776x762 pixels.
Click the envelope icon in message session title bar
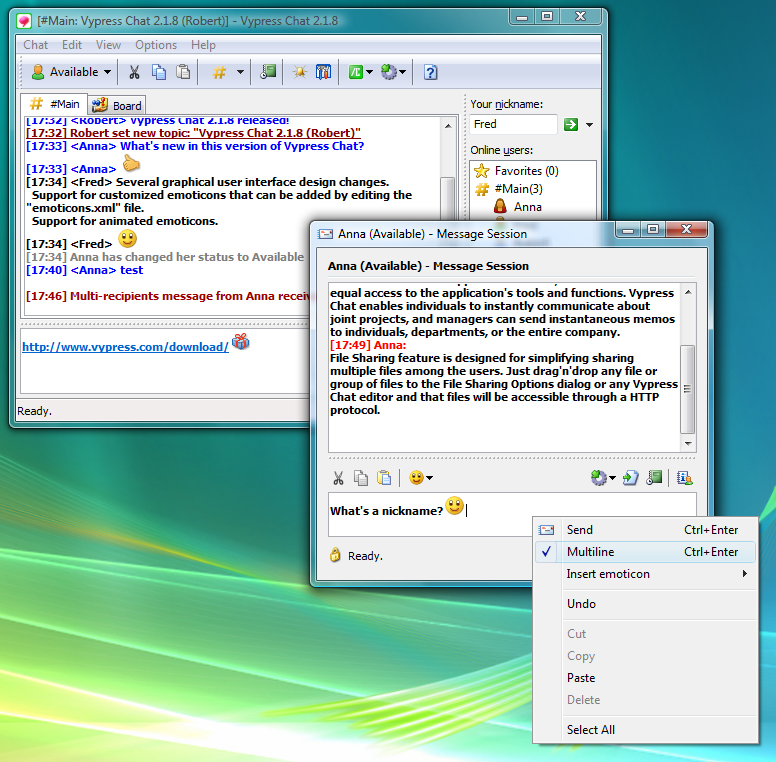[325, 234]
